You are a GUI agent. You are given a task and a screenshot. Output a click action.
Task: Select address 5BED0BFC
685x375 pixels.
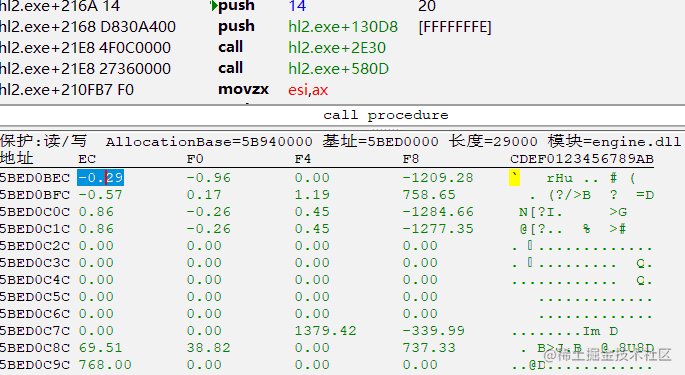(x=35, y=195)
